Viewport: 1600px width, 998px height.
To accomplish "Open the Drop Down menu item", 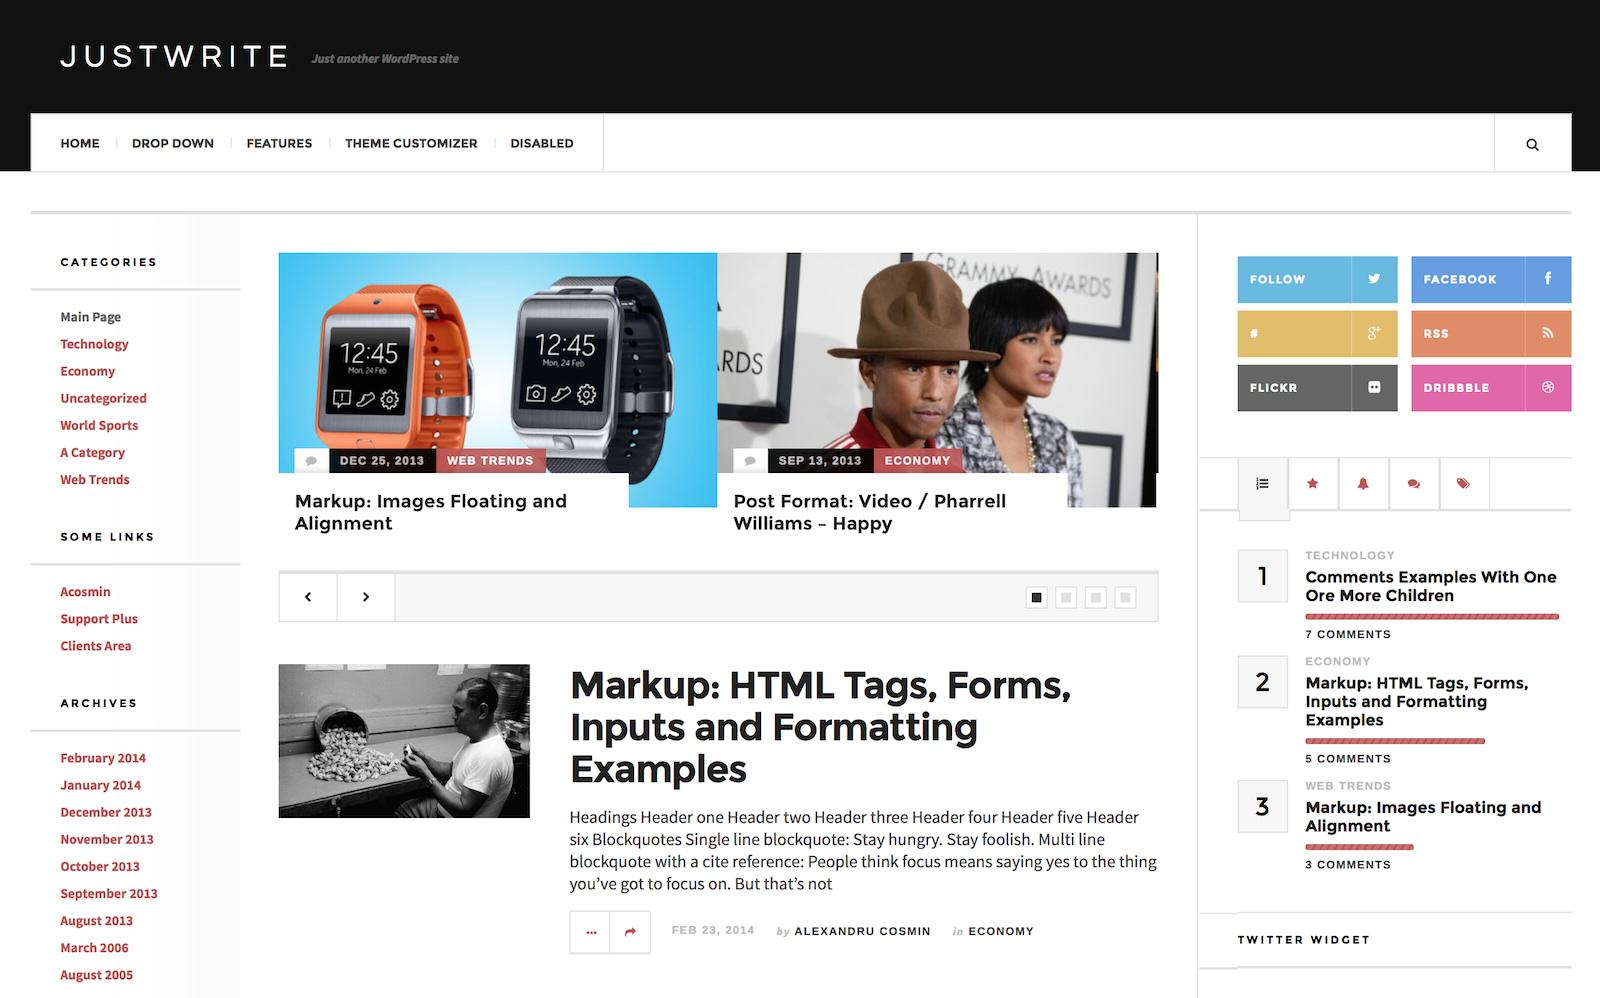I will click(173, 143).
